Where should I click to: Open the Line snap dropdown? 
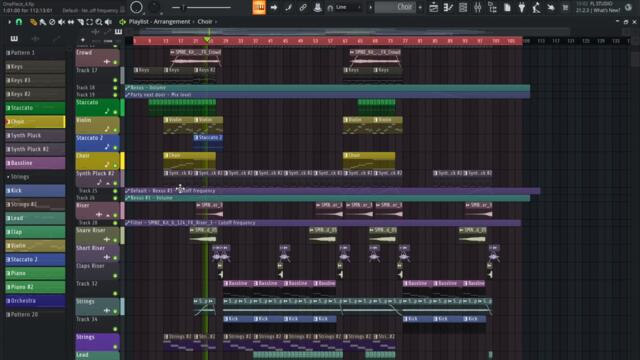[x=344, y=7]
